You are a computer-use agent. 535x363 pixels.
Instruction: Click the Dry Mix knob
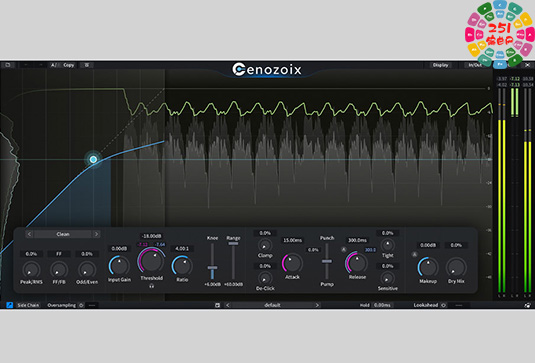456,267
